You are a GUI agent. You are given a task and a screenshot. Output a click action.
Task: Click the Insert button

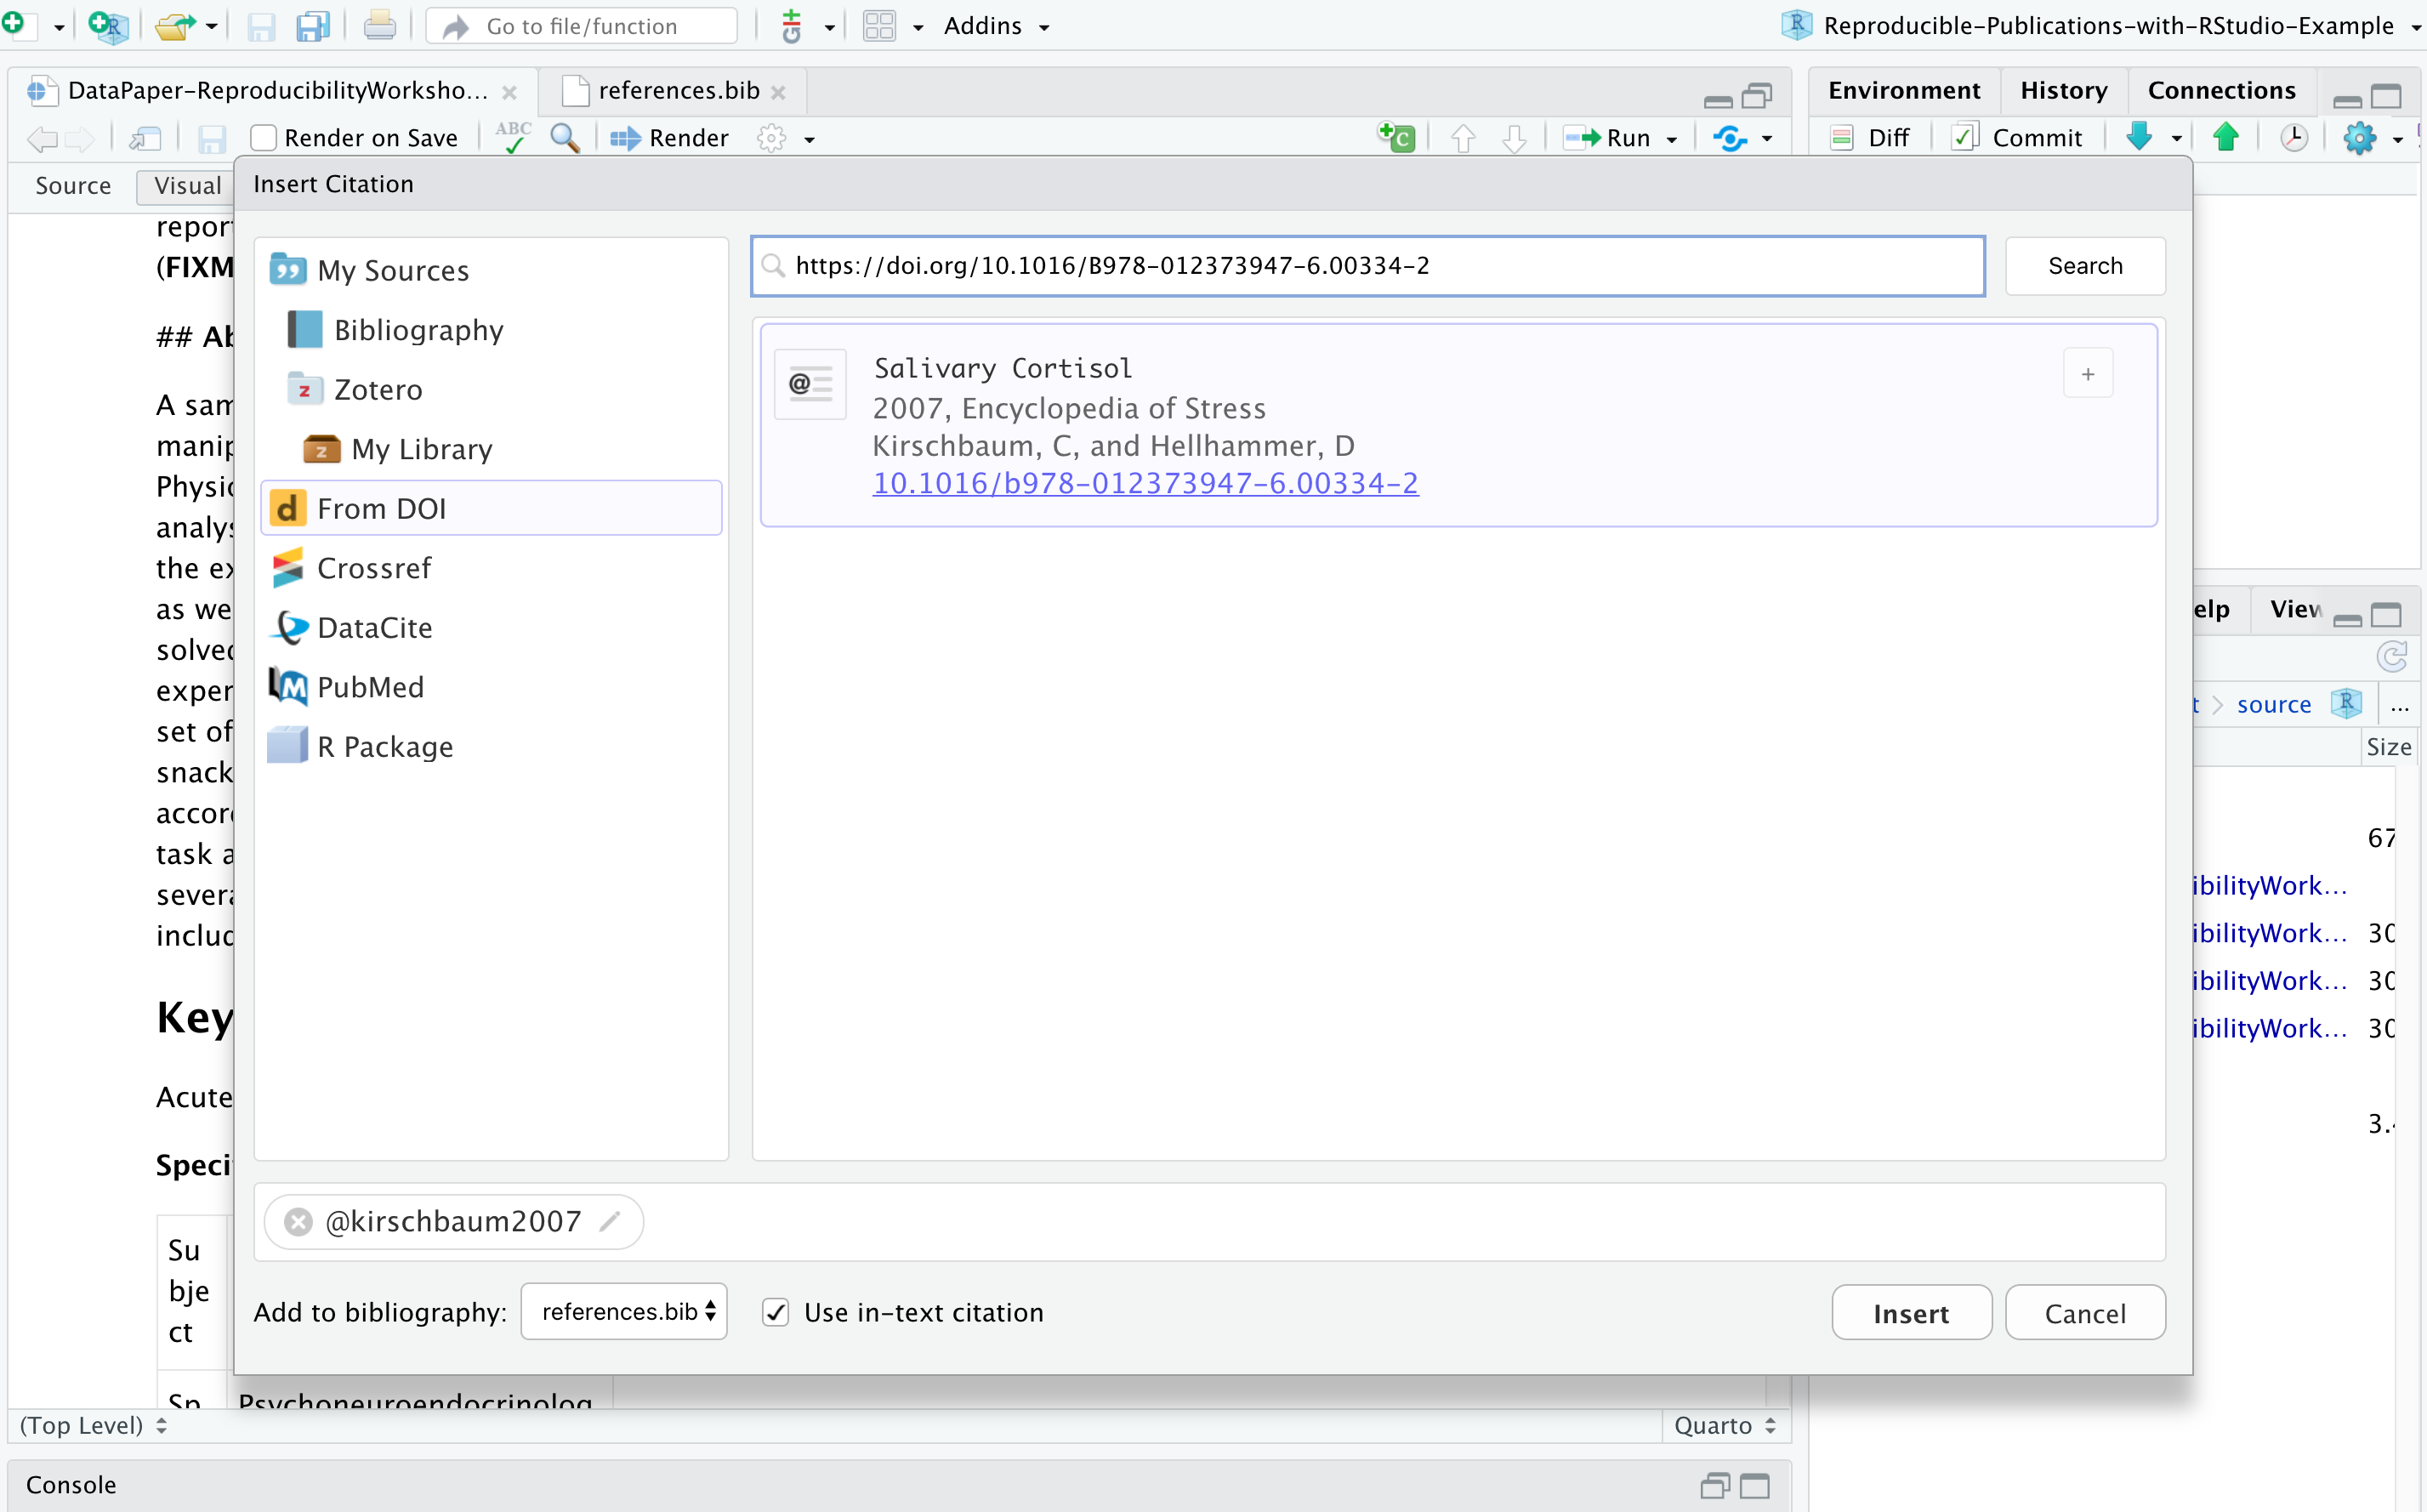point(1911,1312)
